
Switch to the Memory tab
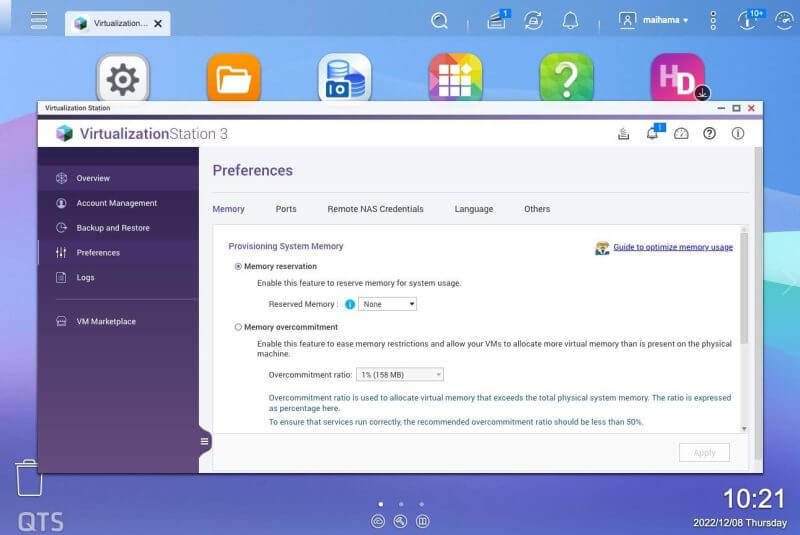[229, 209]
